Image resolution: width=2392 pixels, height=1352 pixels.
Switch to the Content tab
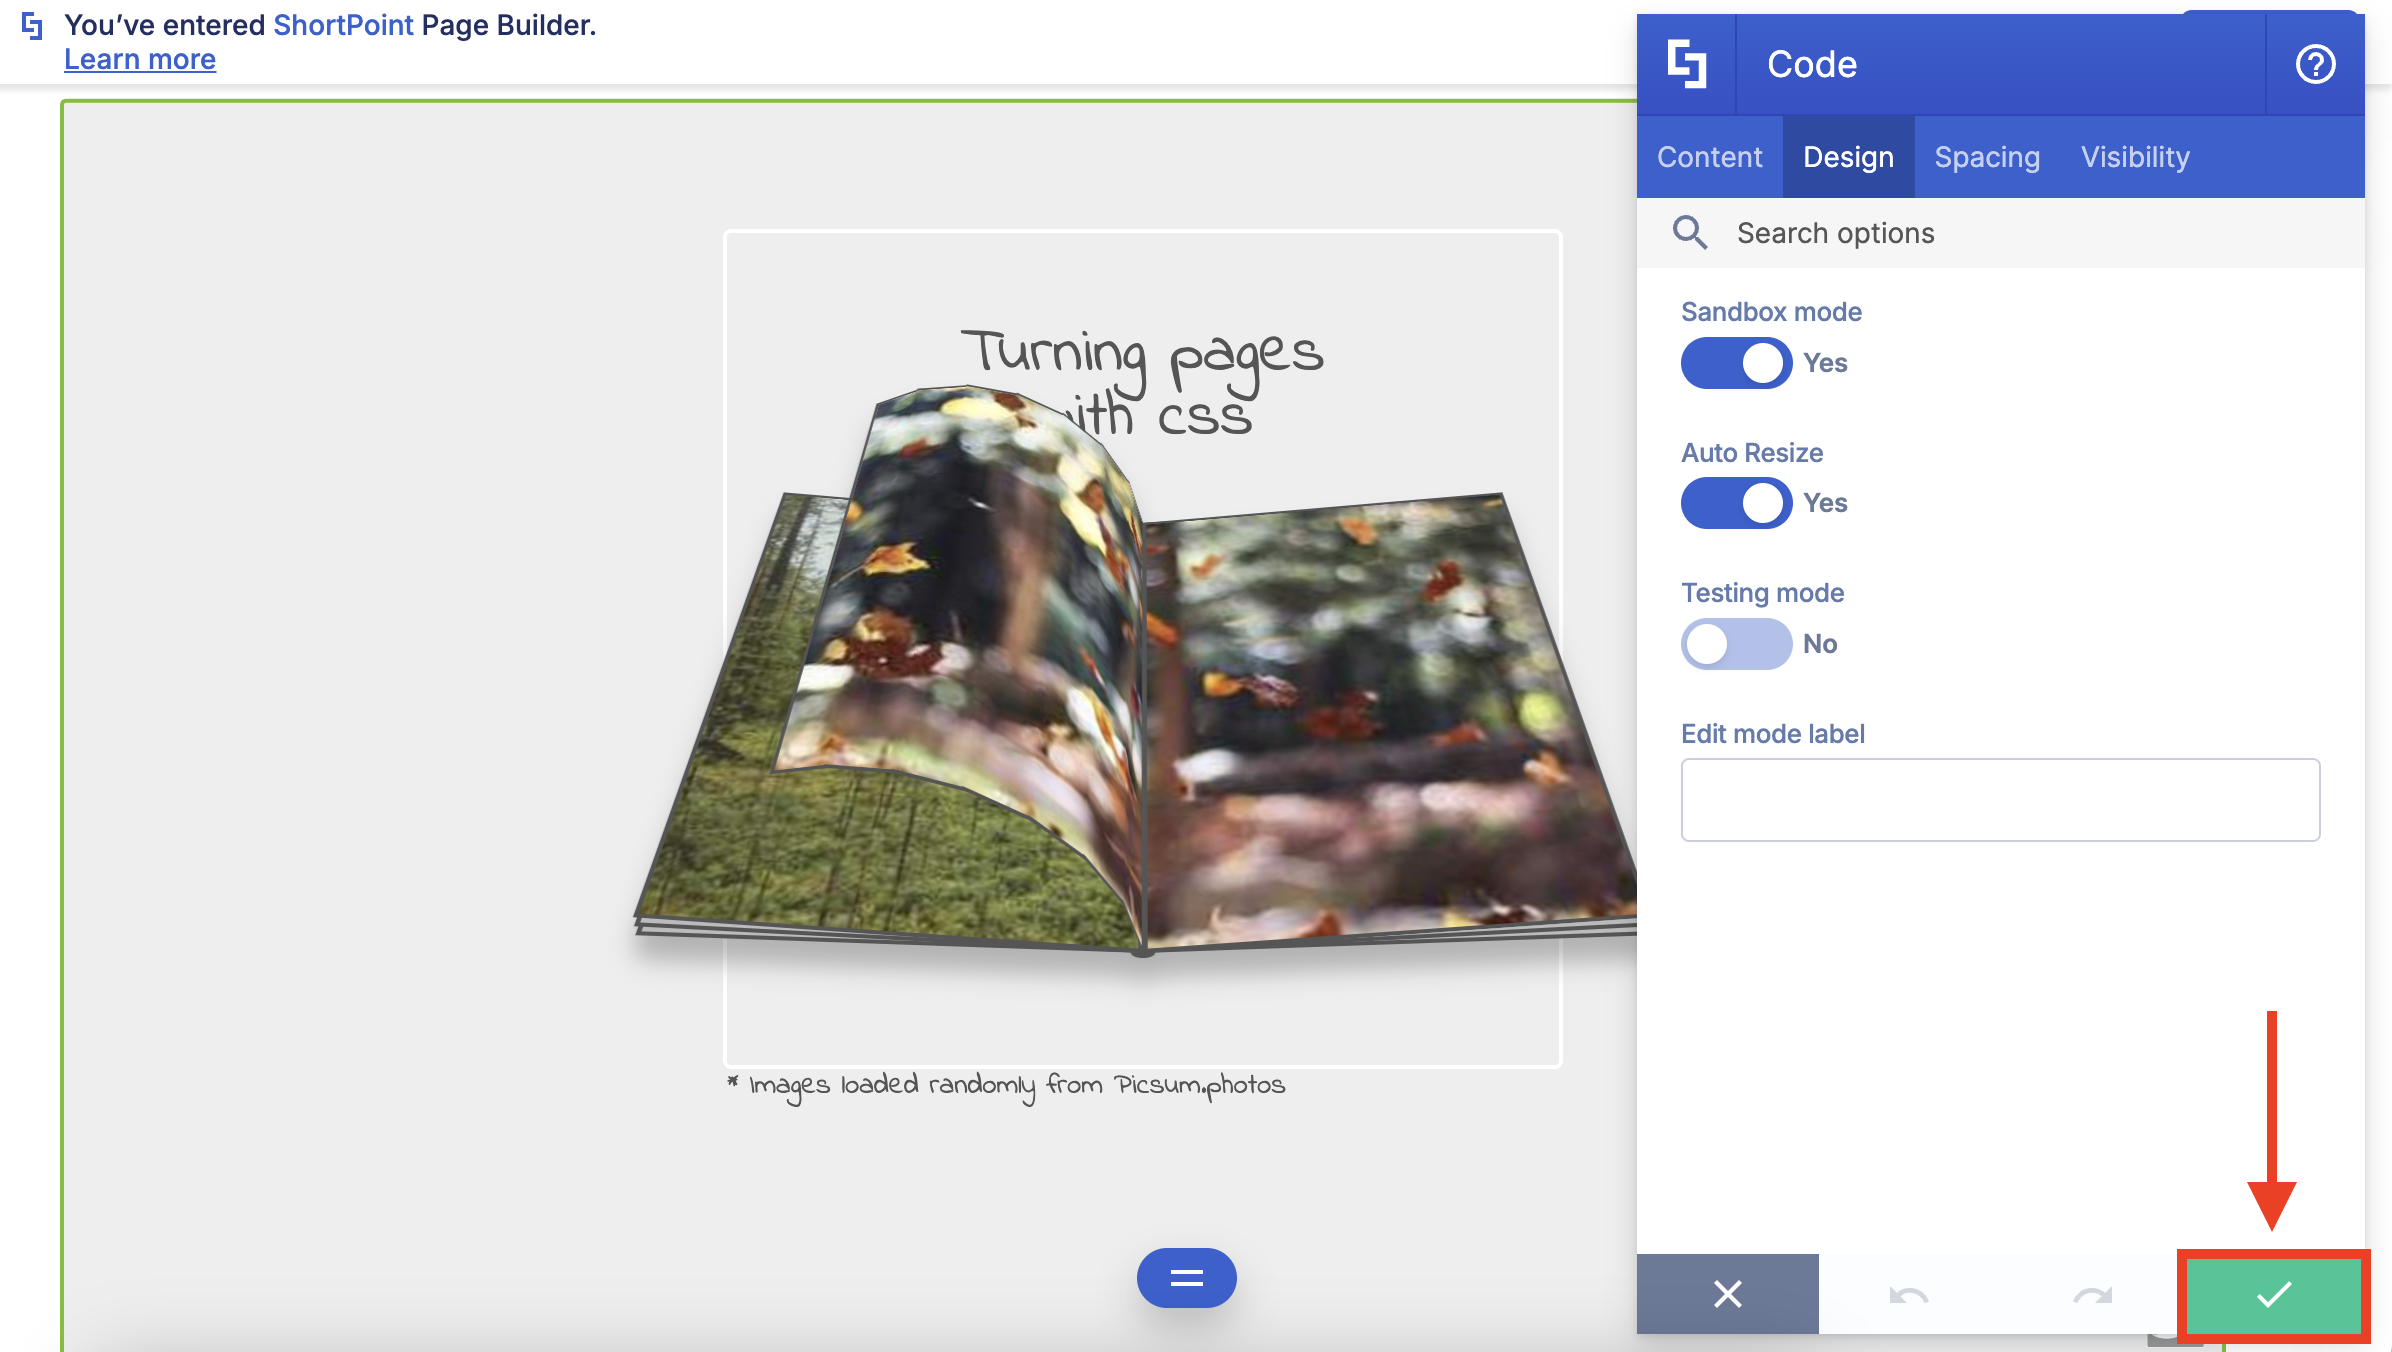1709,157
